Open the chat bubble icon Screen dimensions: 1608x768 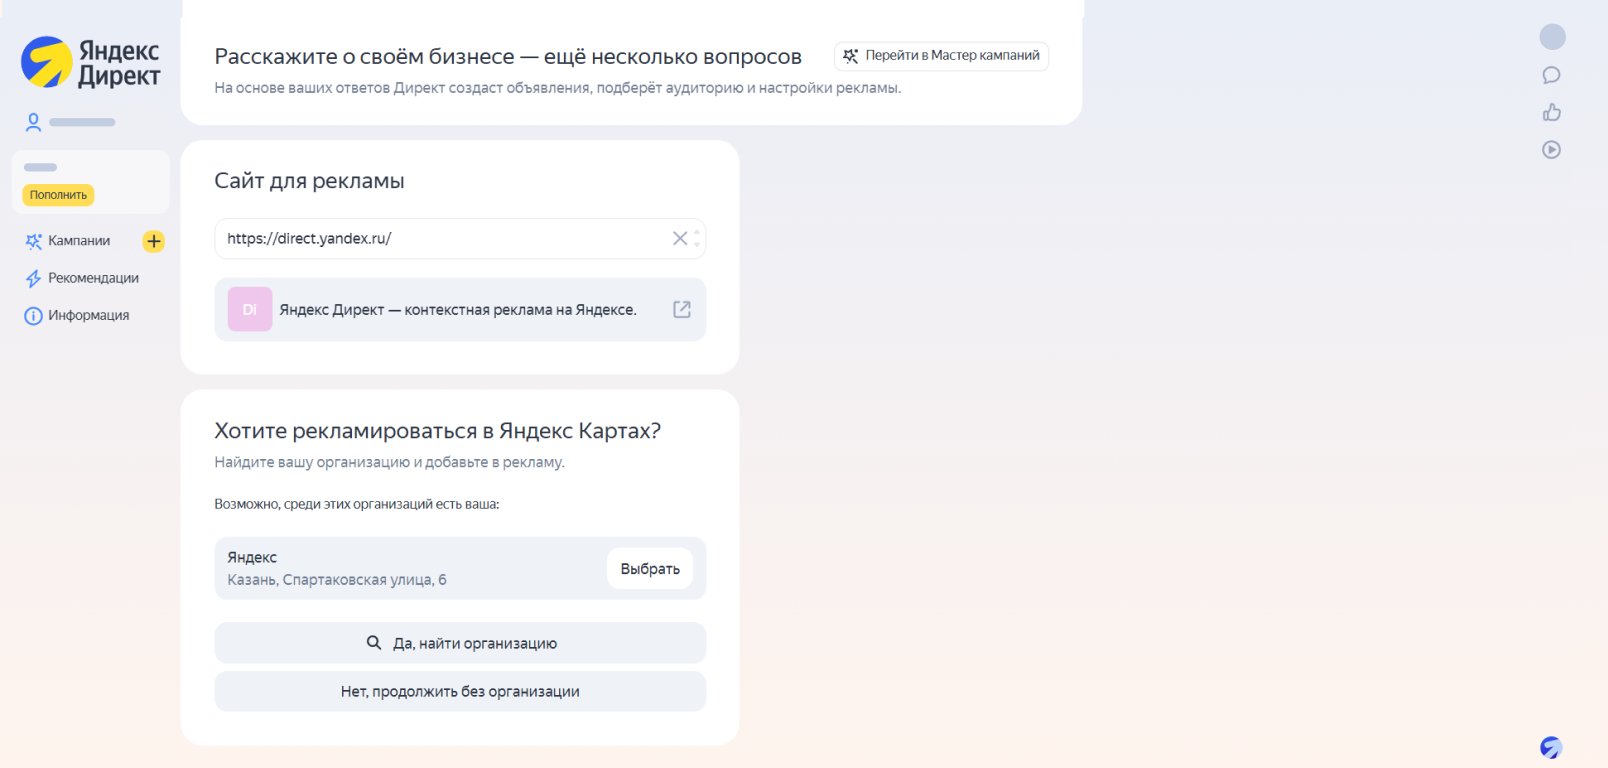1552,75
